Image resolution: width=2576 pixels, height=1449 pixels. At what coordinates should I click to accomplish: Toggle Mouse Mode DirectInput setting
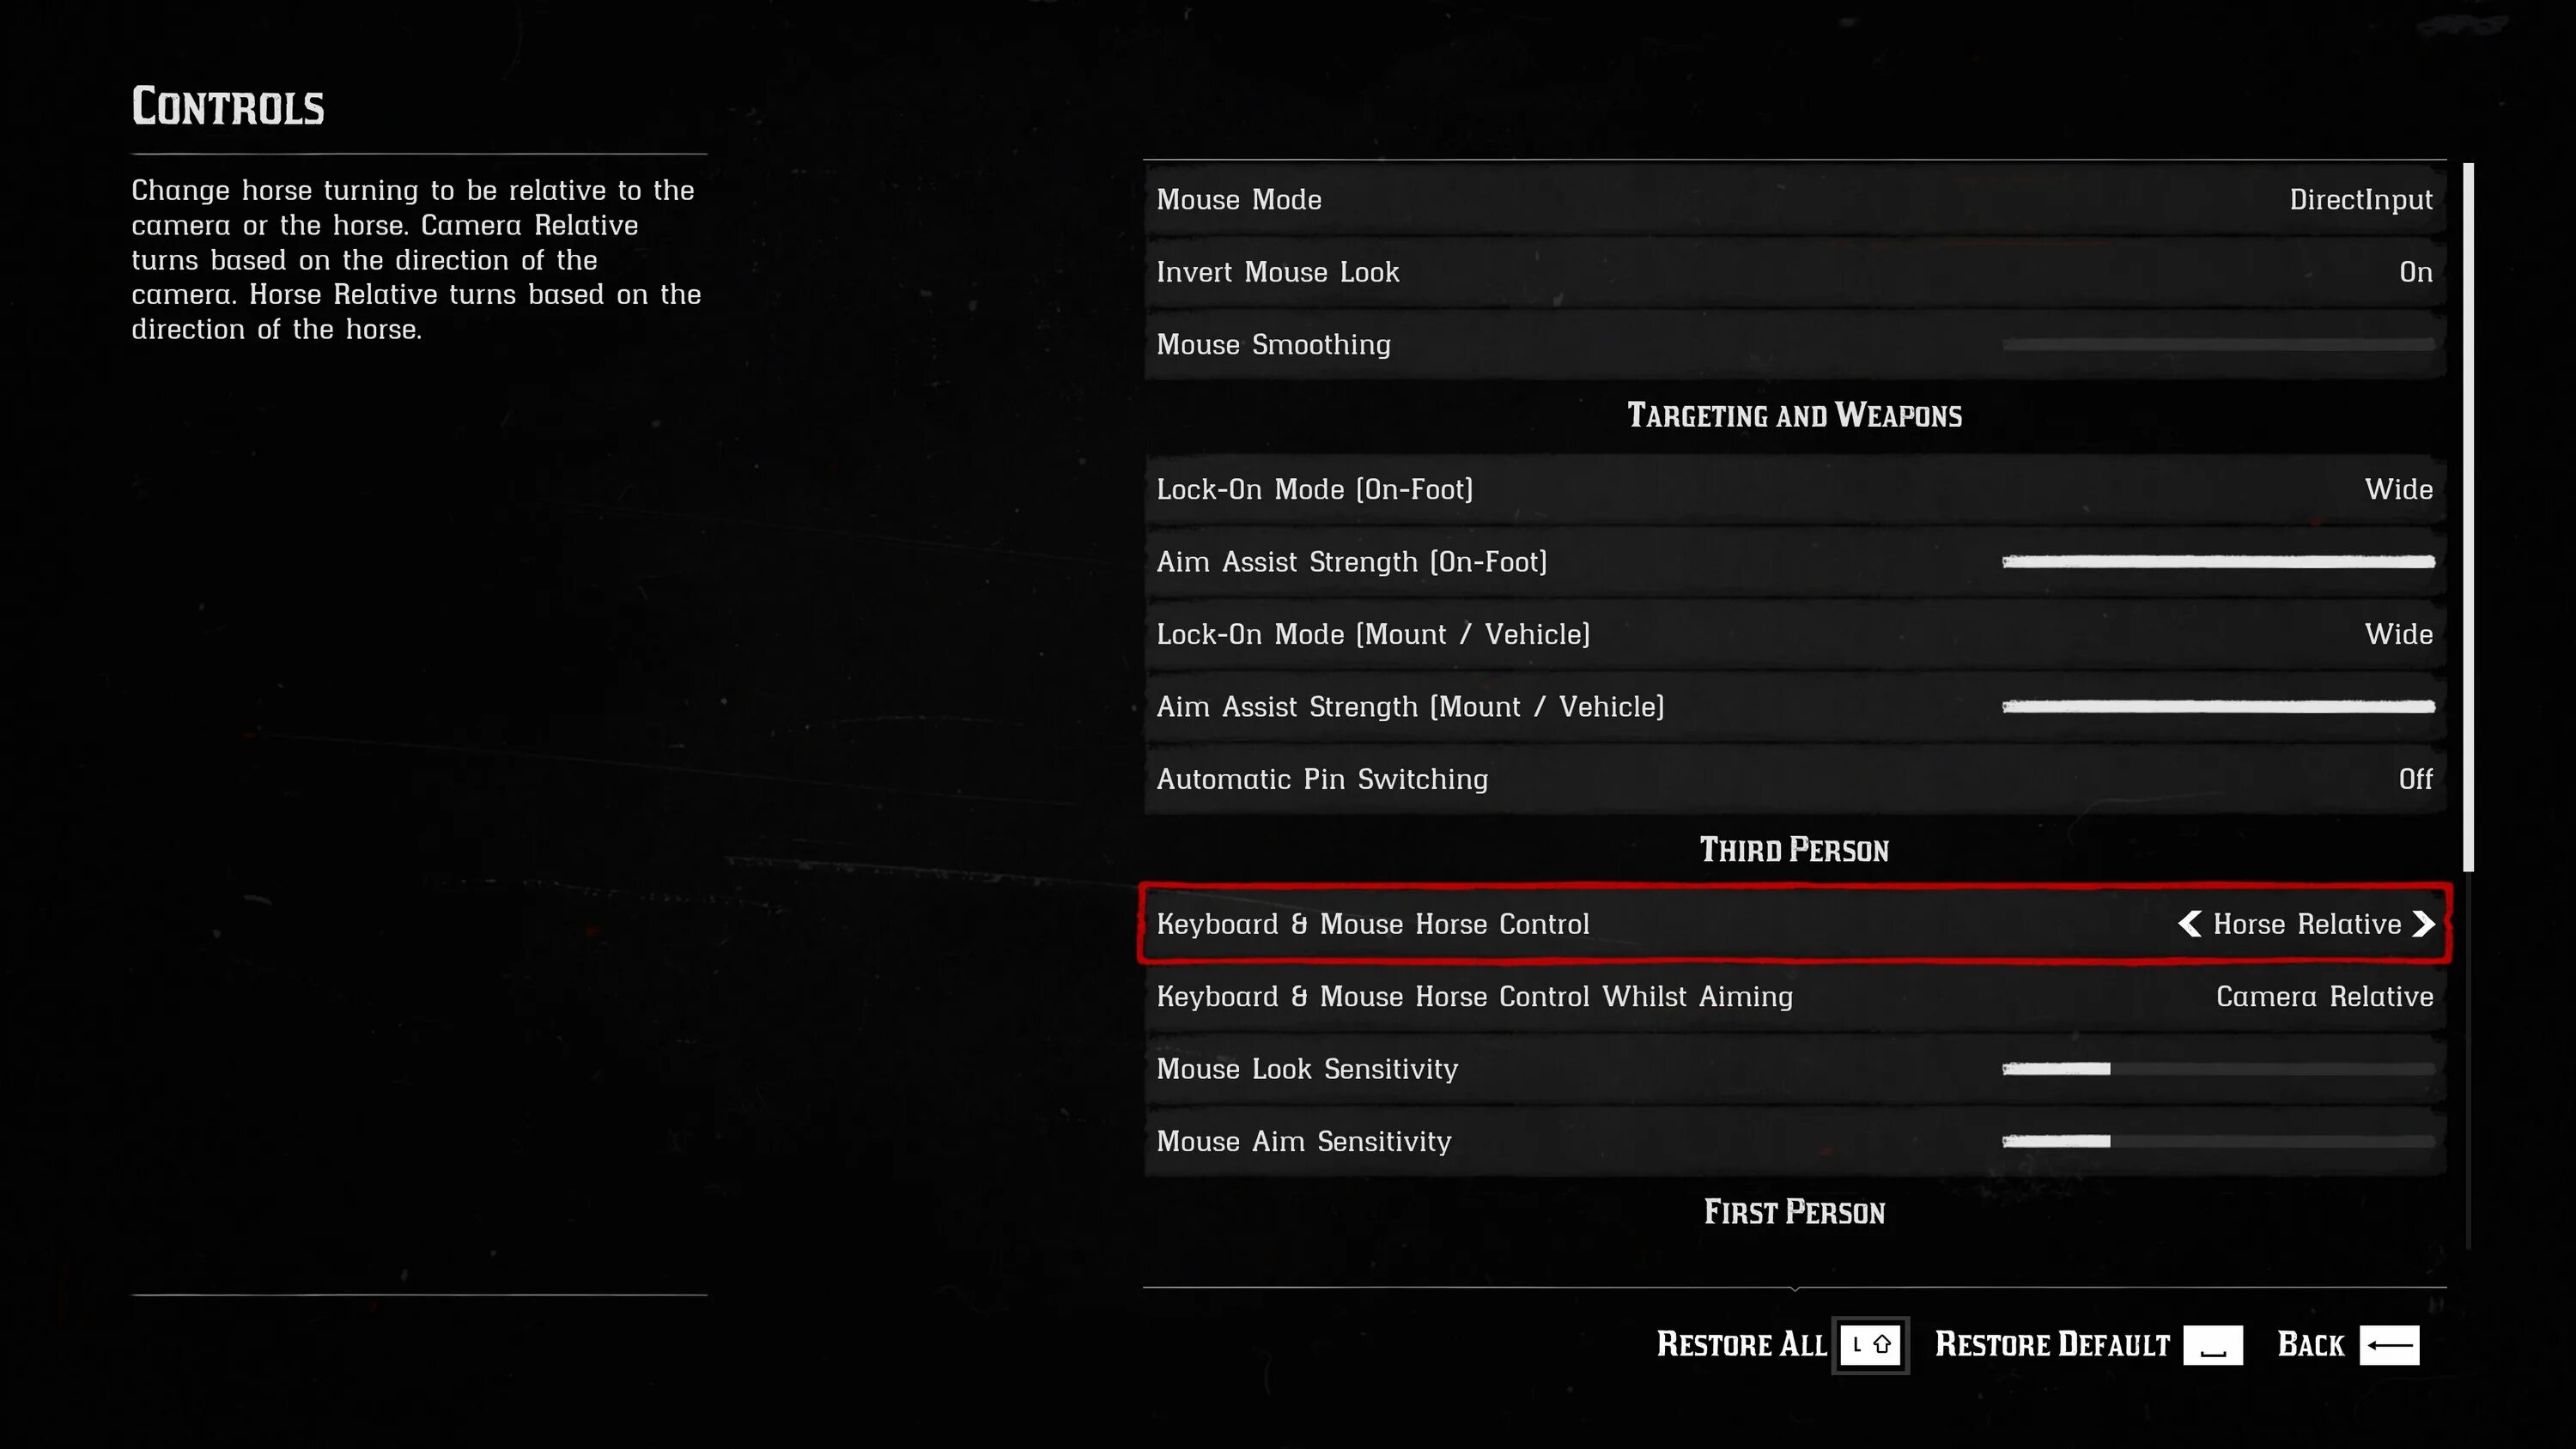[1792, 200]
